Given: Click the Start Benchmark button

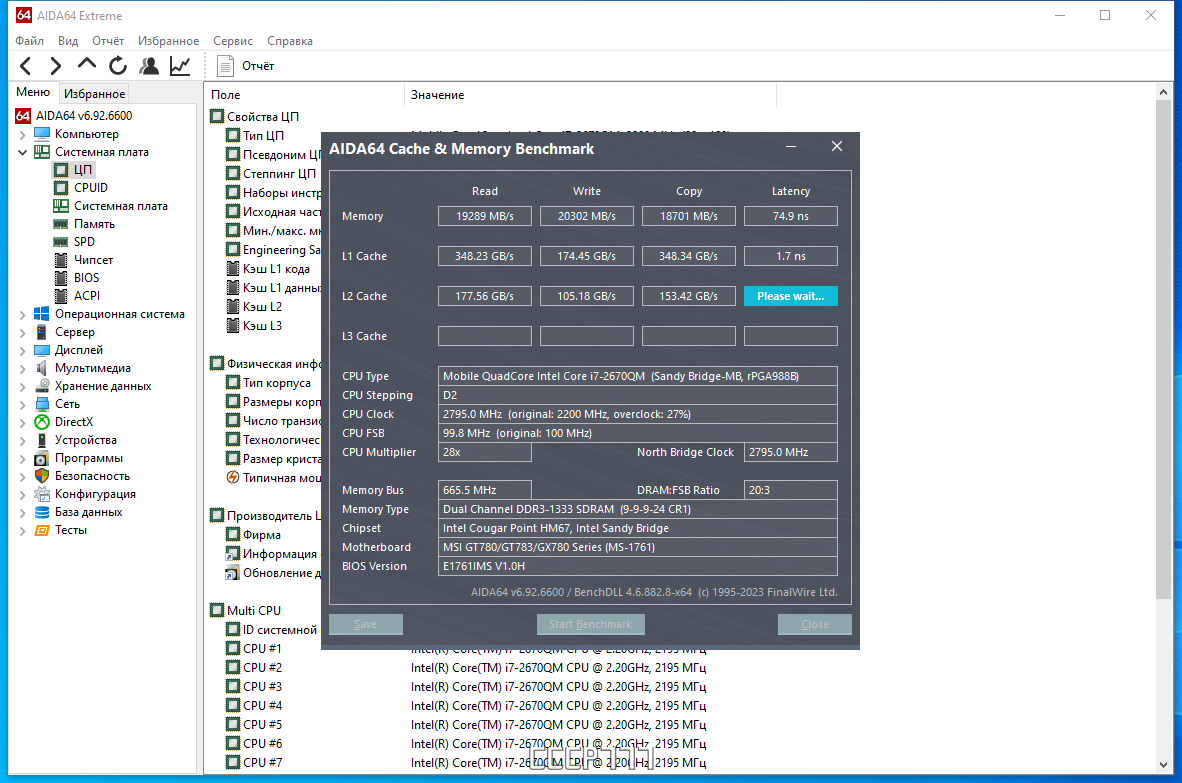Looking at the screenshot, I should tap(590, 624).
